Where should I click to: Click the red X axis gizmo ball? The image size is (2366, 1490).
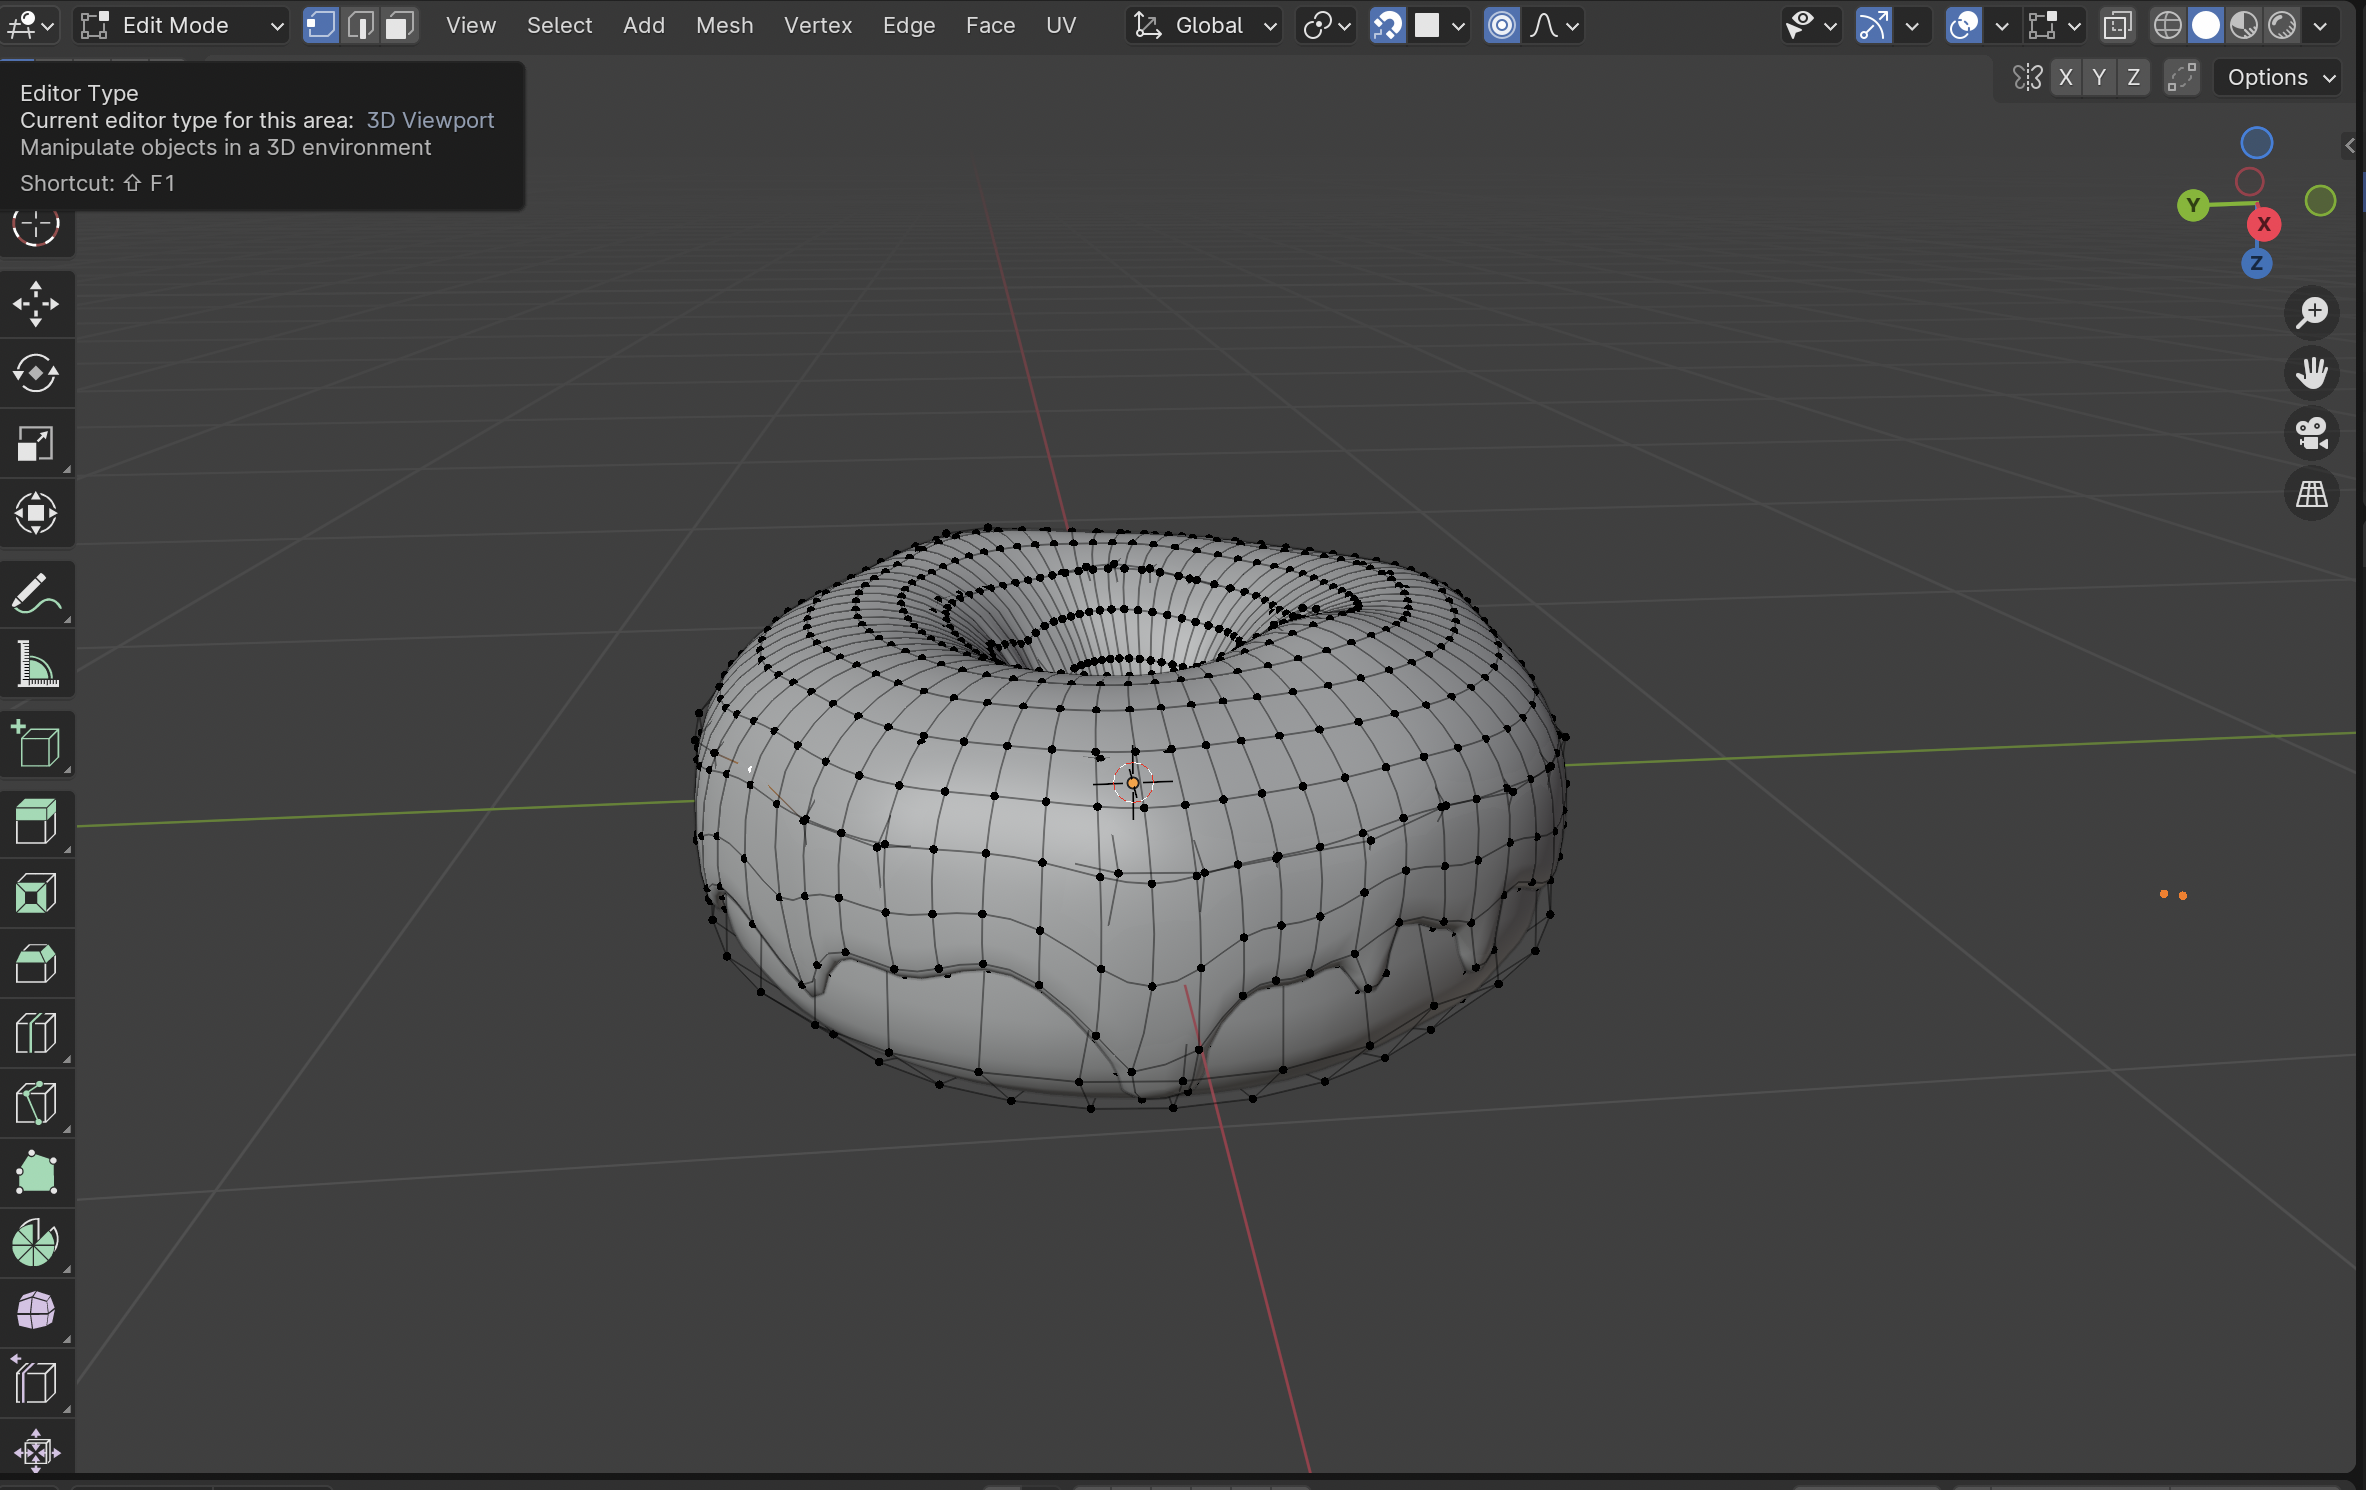tap(2264, 224)
